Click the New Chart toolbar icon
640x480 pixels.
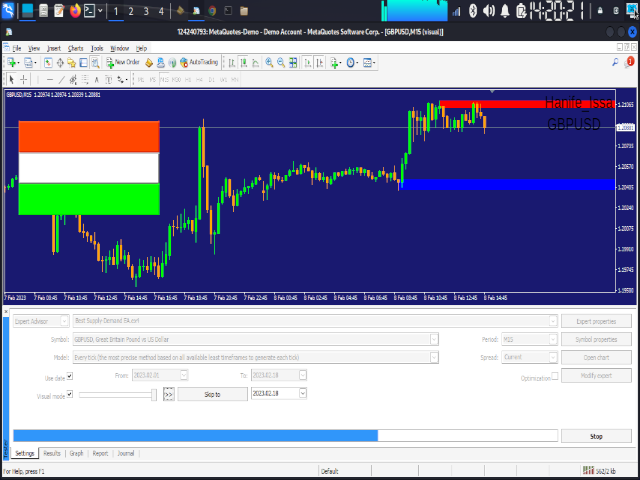[x=11, y=62]
